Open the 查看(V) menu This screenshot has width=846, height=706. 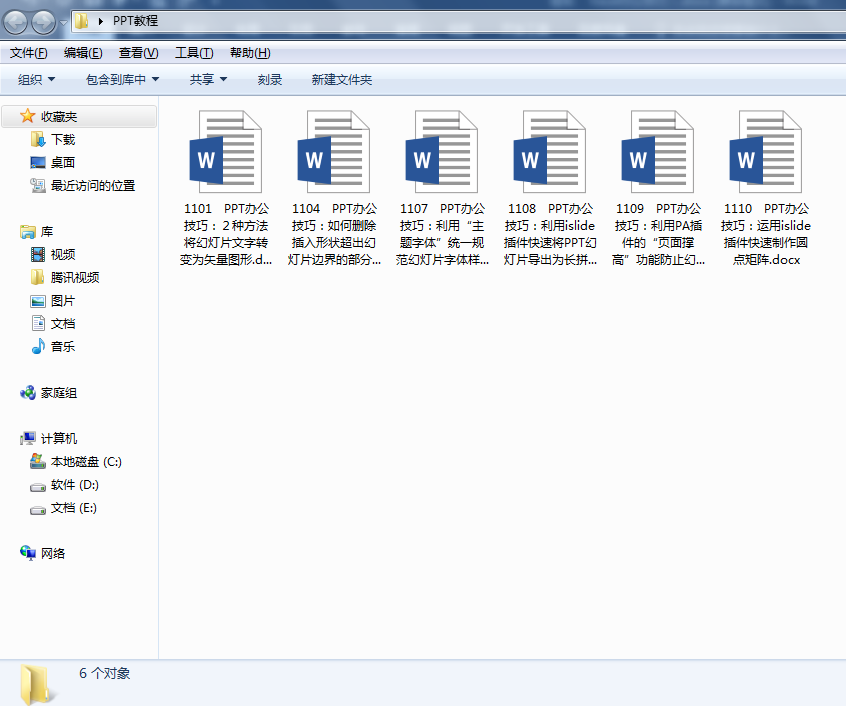[139, 53]
